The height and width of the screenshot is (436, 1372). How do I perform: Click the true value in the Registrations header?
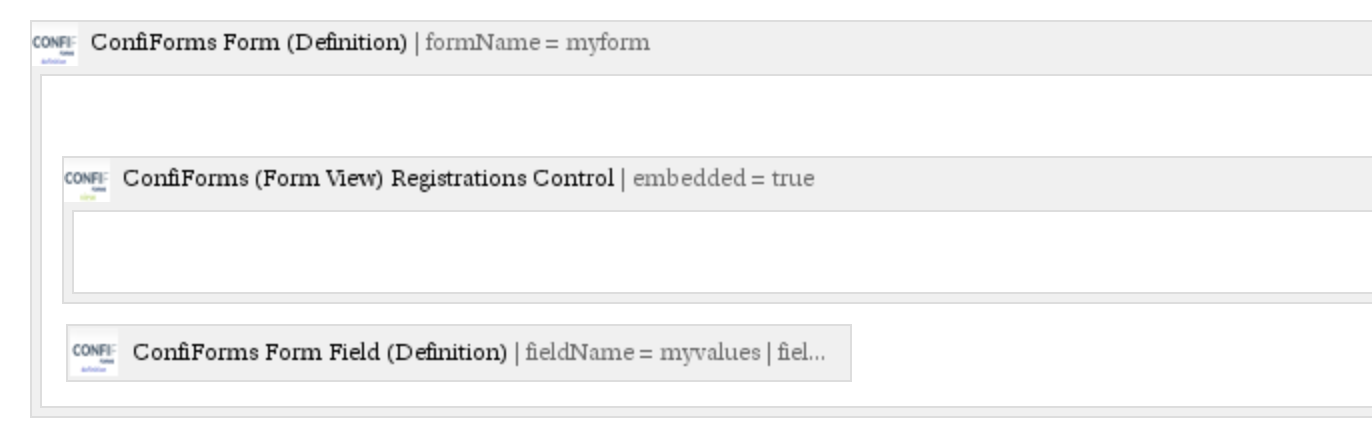[793, 179]
